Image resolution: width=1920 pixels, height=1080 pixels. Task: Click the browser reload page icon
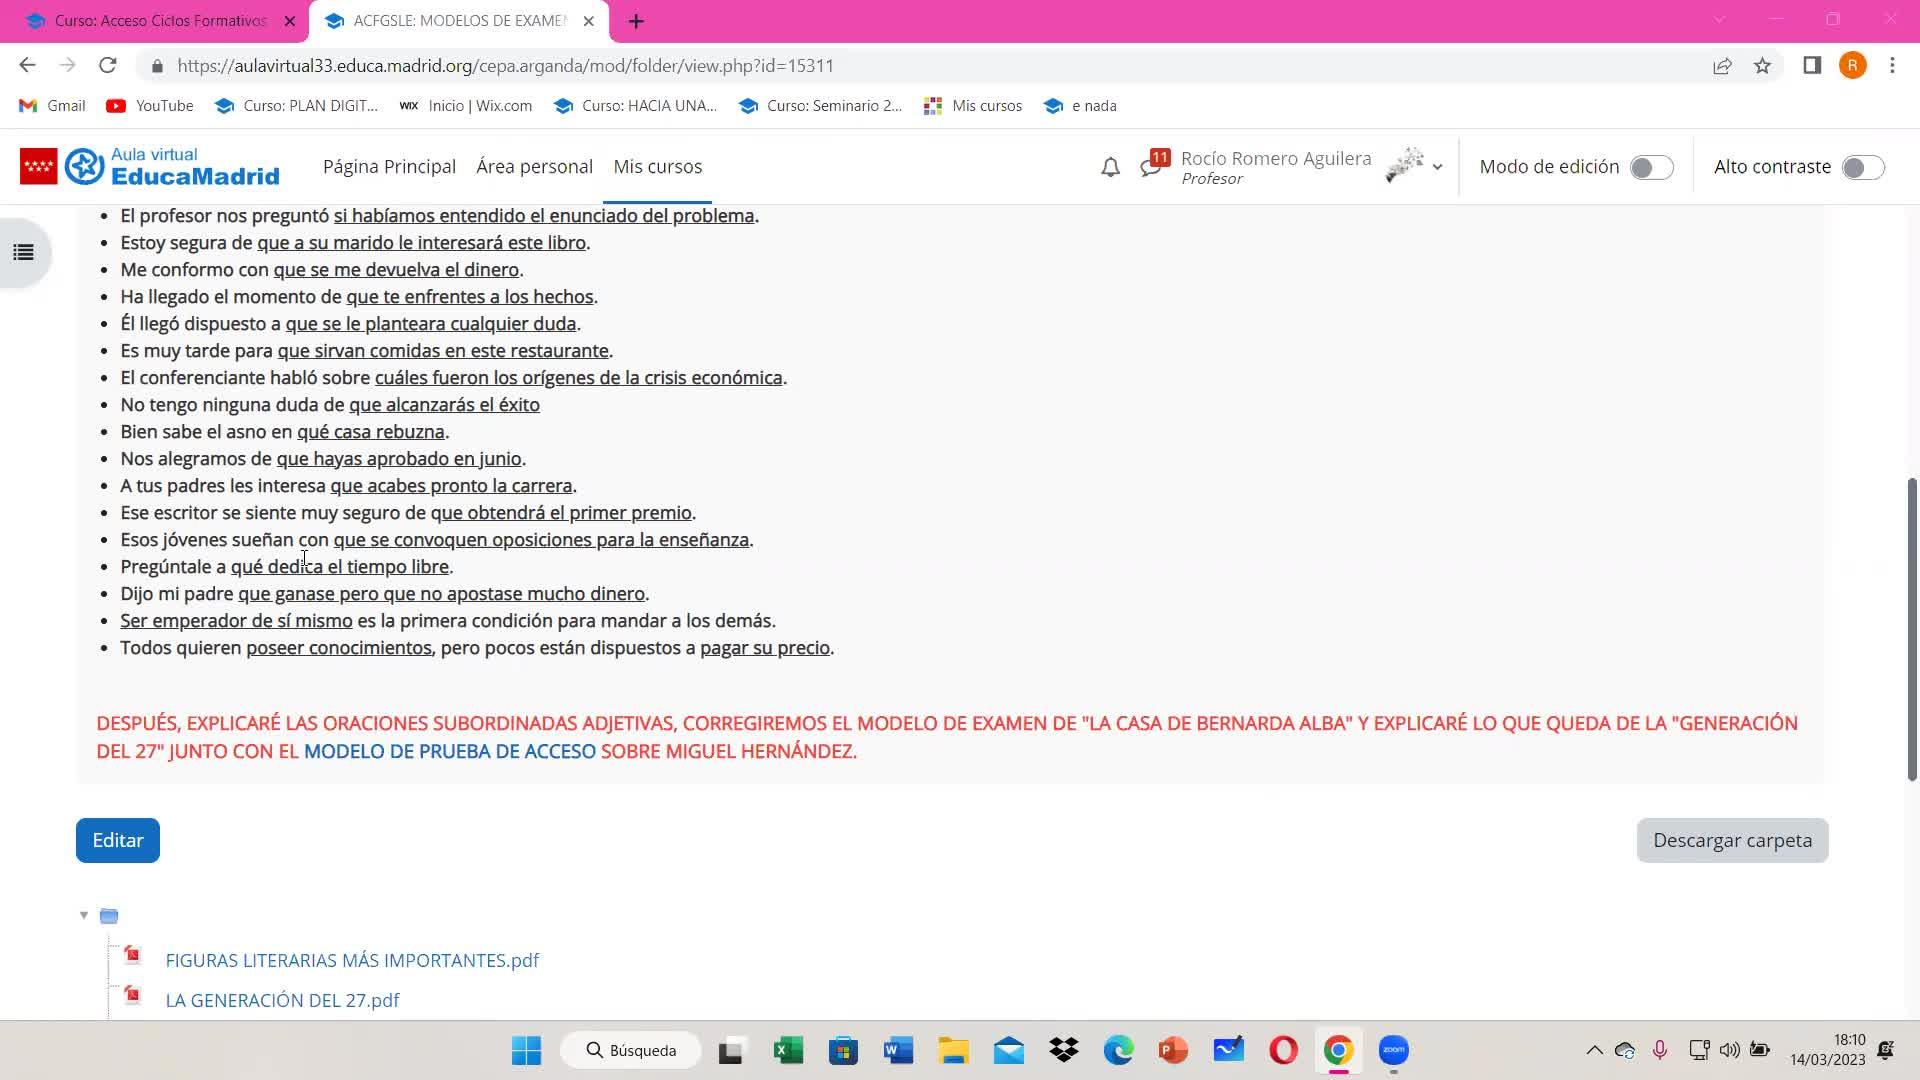[x=108, y=66]
